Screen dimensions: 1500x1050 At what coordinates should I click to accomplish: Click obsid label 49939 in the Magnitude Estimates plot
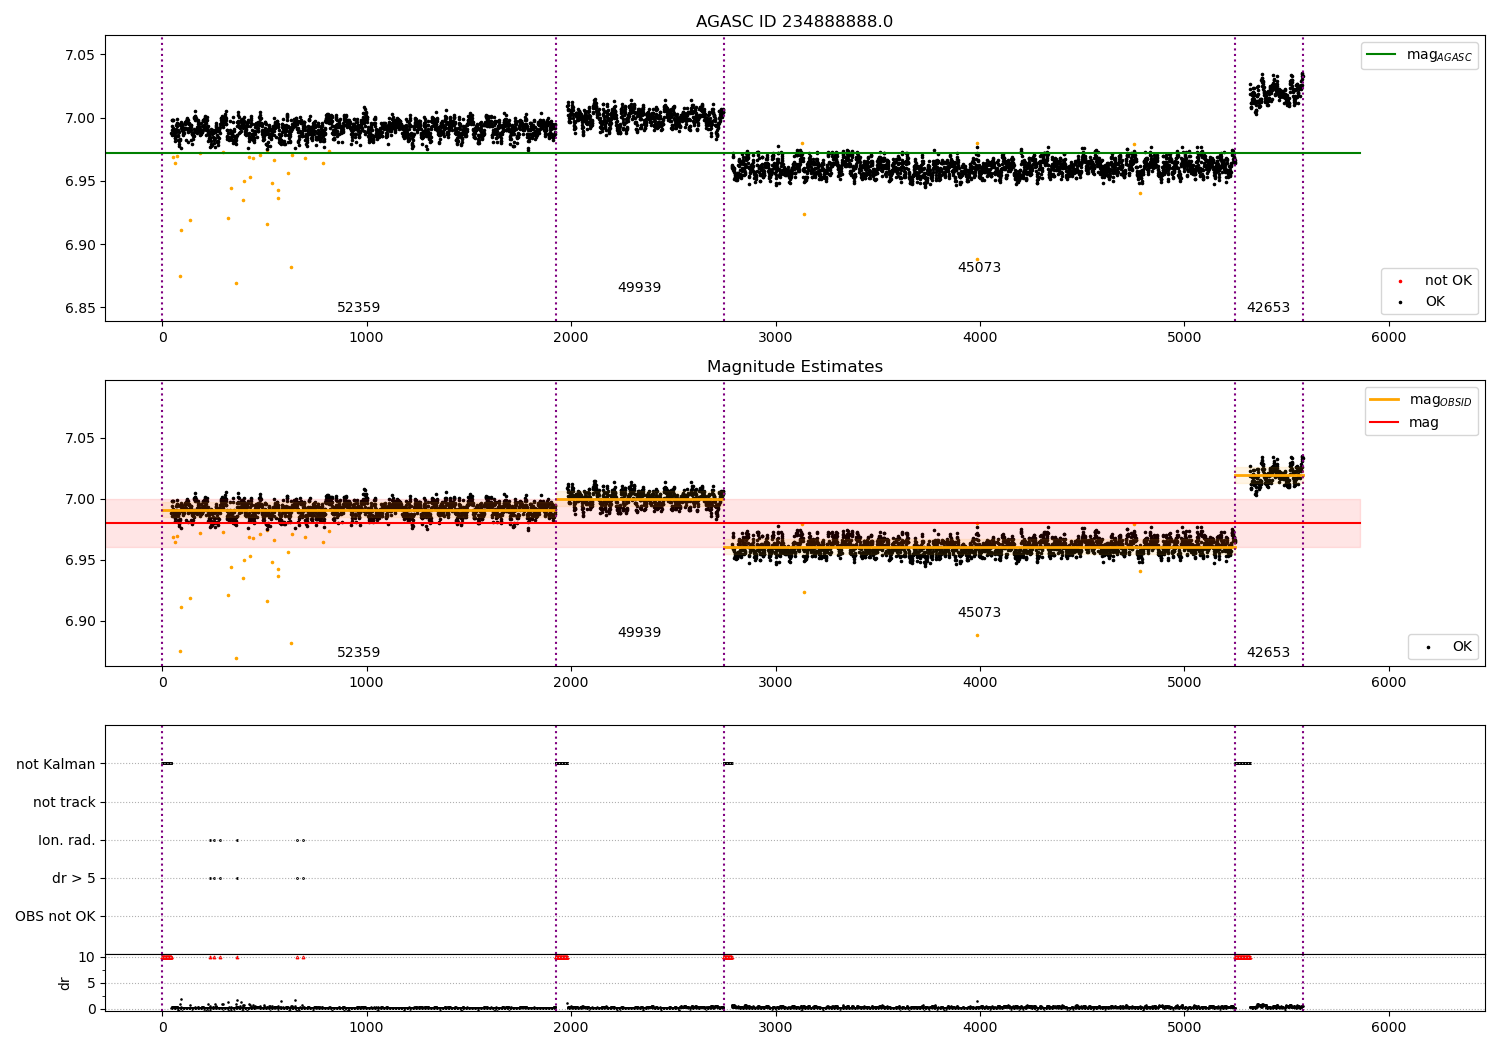pyautogui.click(x=639, y=633)
